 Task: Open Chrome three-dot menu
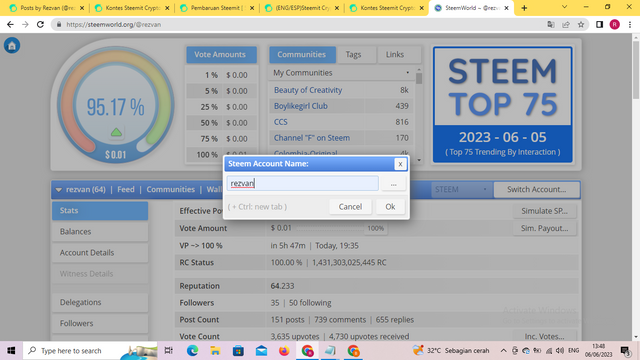tap(630, 24)
